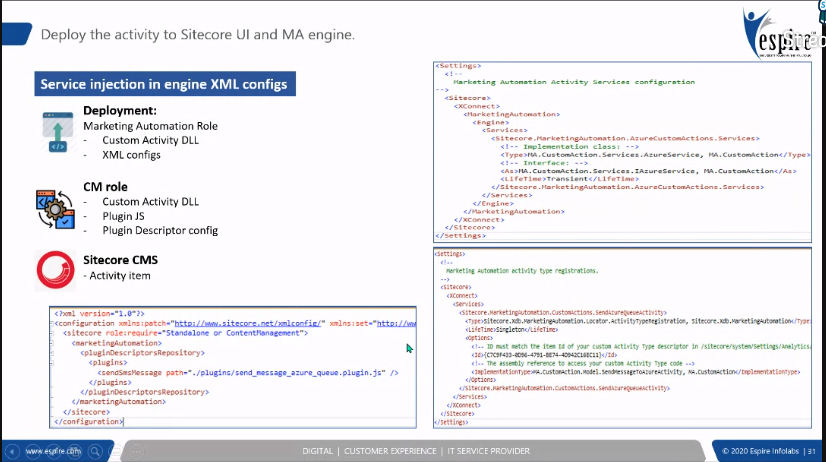Viewport: 826px width, 462px height.
Task: Open the sitecore.net xmlconfig hyperlink in the code
Action: 248,323
